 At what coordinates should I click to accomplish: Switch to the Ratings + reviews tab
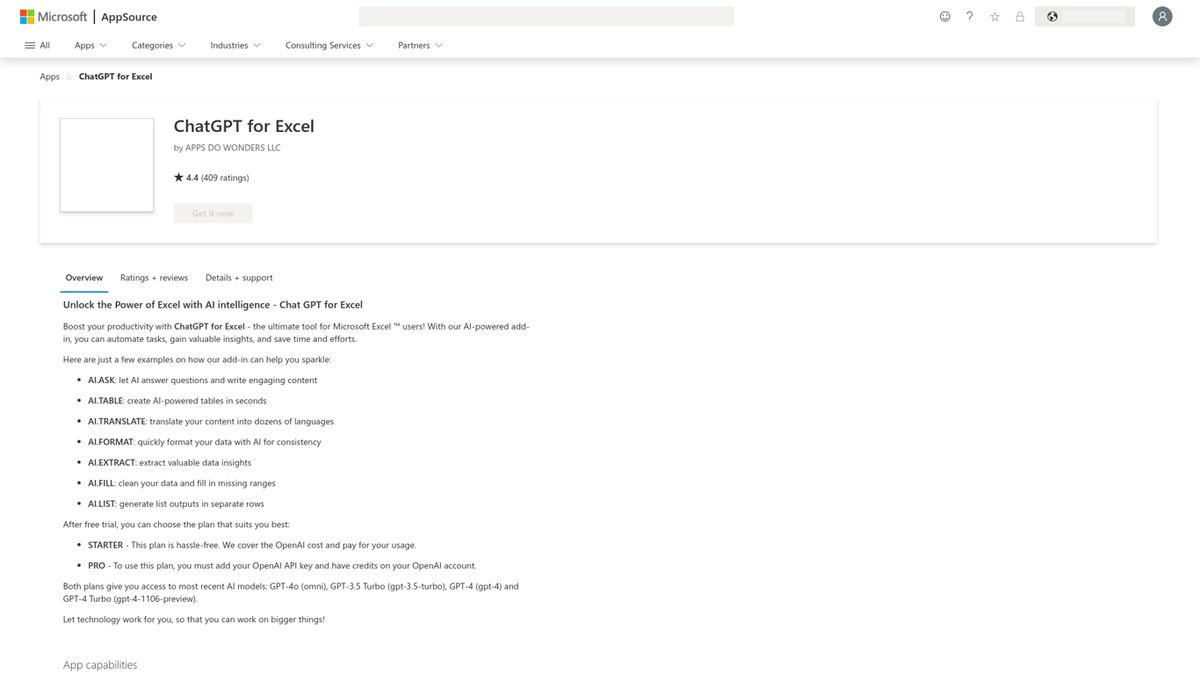154,278
